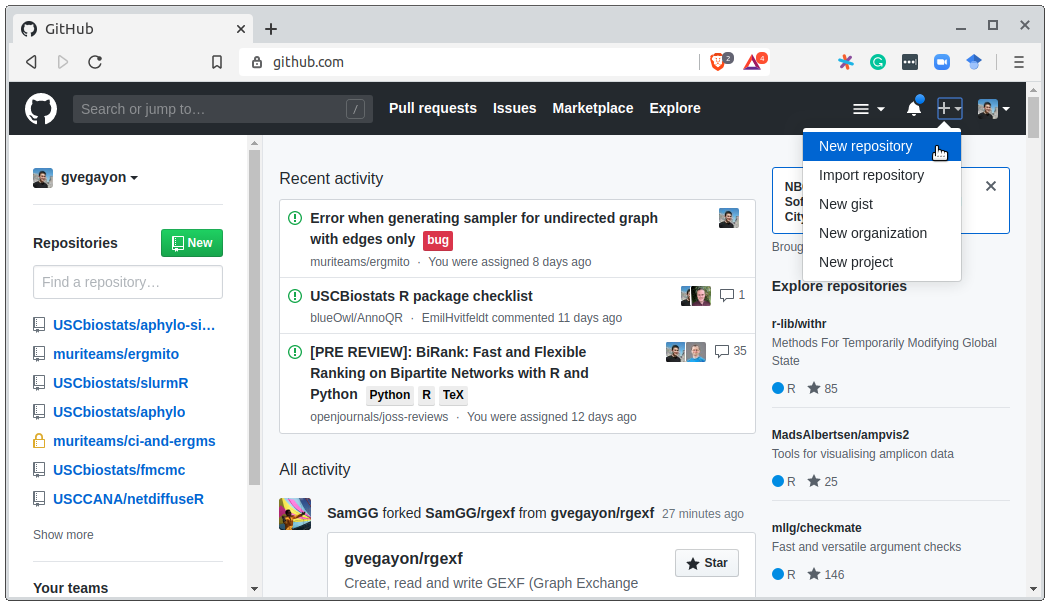Open USCbiostats/aphylo repository
The image size is (1054, 610).
[x=119, y=412]
